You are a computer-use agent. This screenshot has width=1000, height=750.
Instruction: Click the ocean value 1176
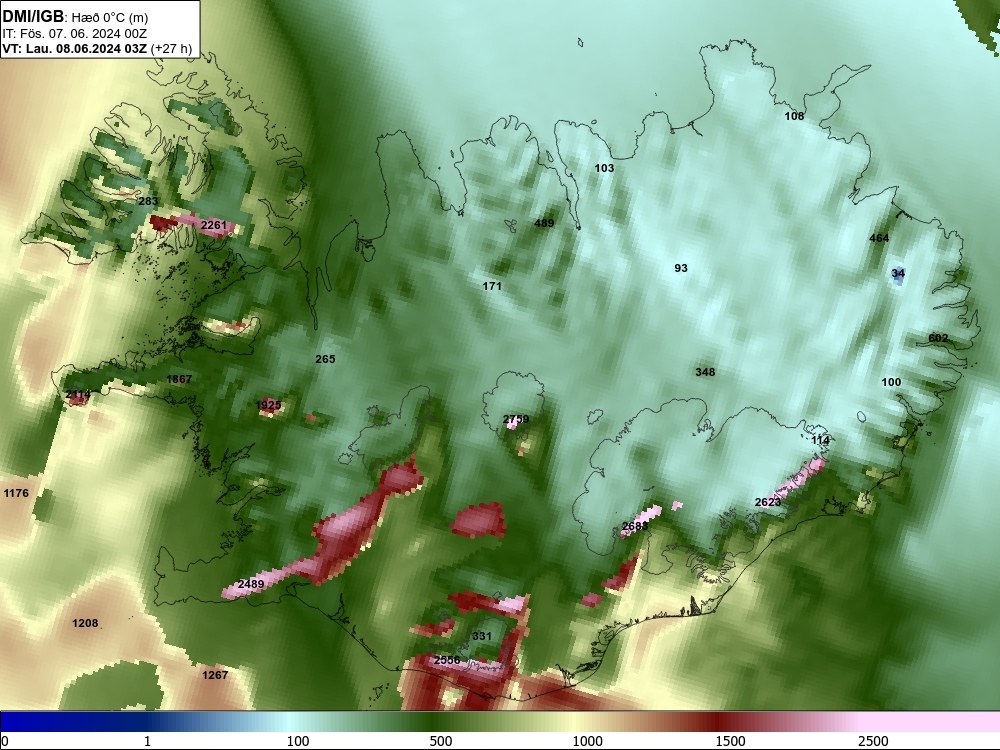(x=16, y=493)
